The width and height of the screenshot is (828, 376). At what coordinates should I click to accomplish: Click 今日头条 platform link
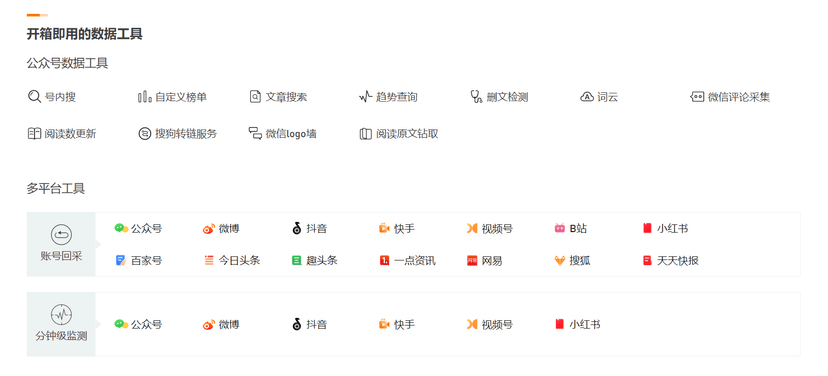[232, 260]
